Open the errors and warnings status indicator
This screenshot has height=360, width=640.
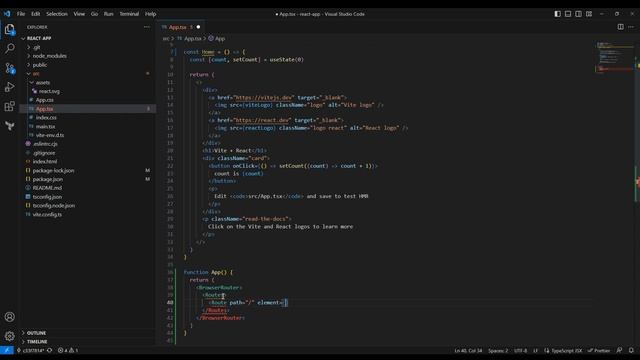(68, 350)
